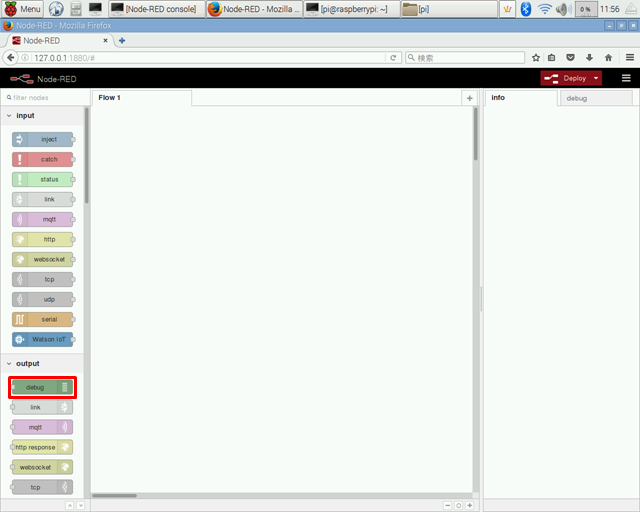This screenshot has width=640, height=512.
Task: Select the tcp output node
Action: click(42, 488)
